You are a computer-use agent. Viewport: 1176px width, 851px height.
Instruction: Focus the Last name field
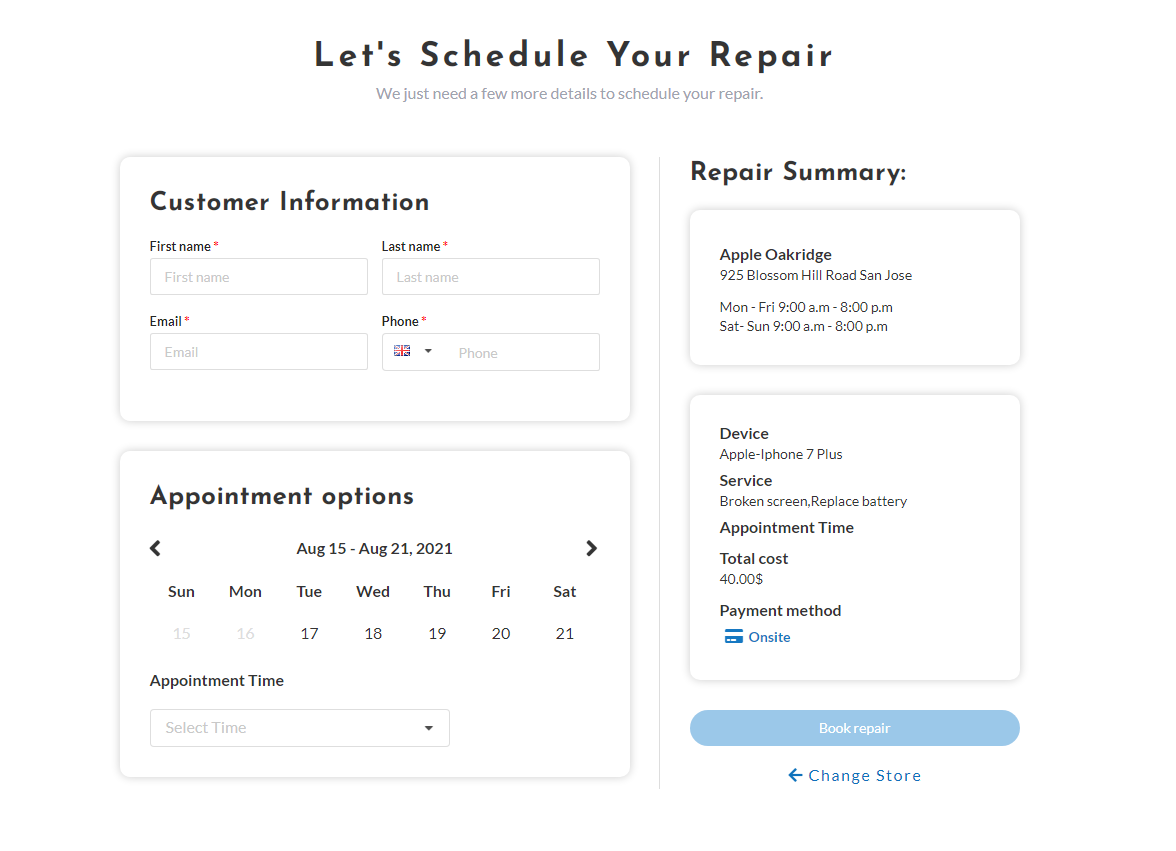(x=490, y=277)
